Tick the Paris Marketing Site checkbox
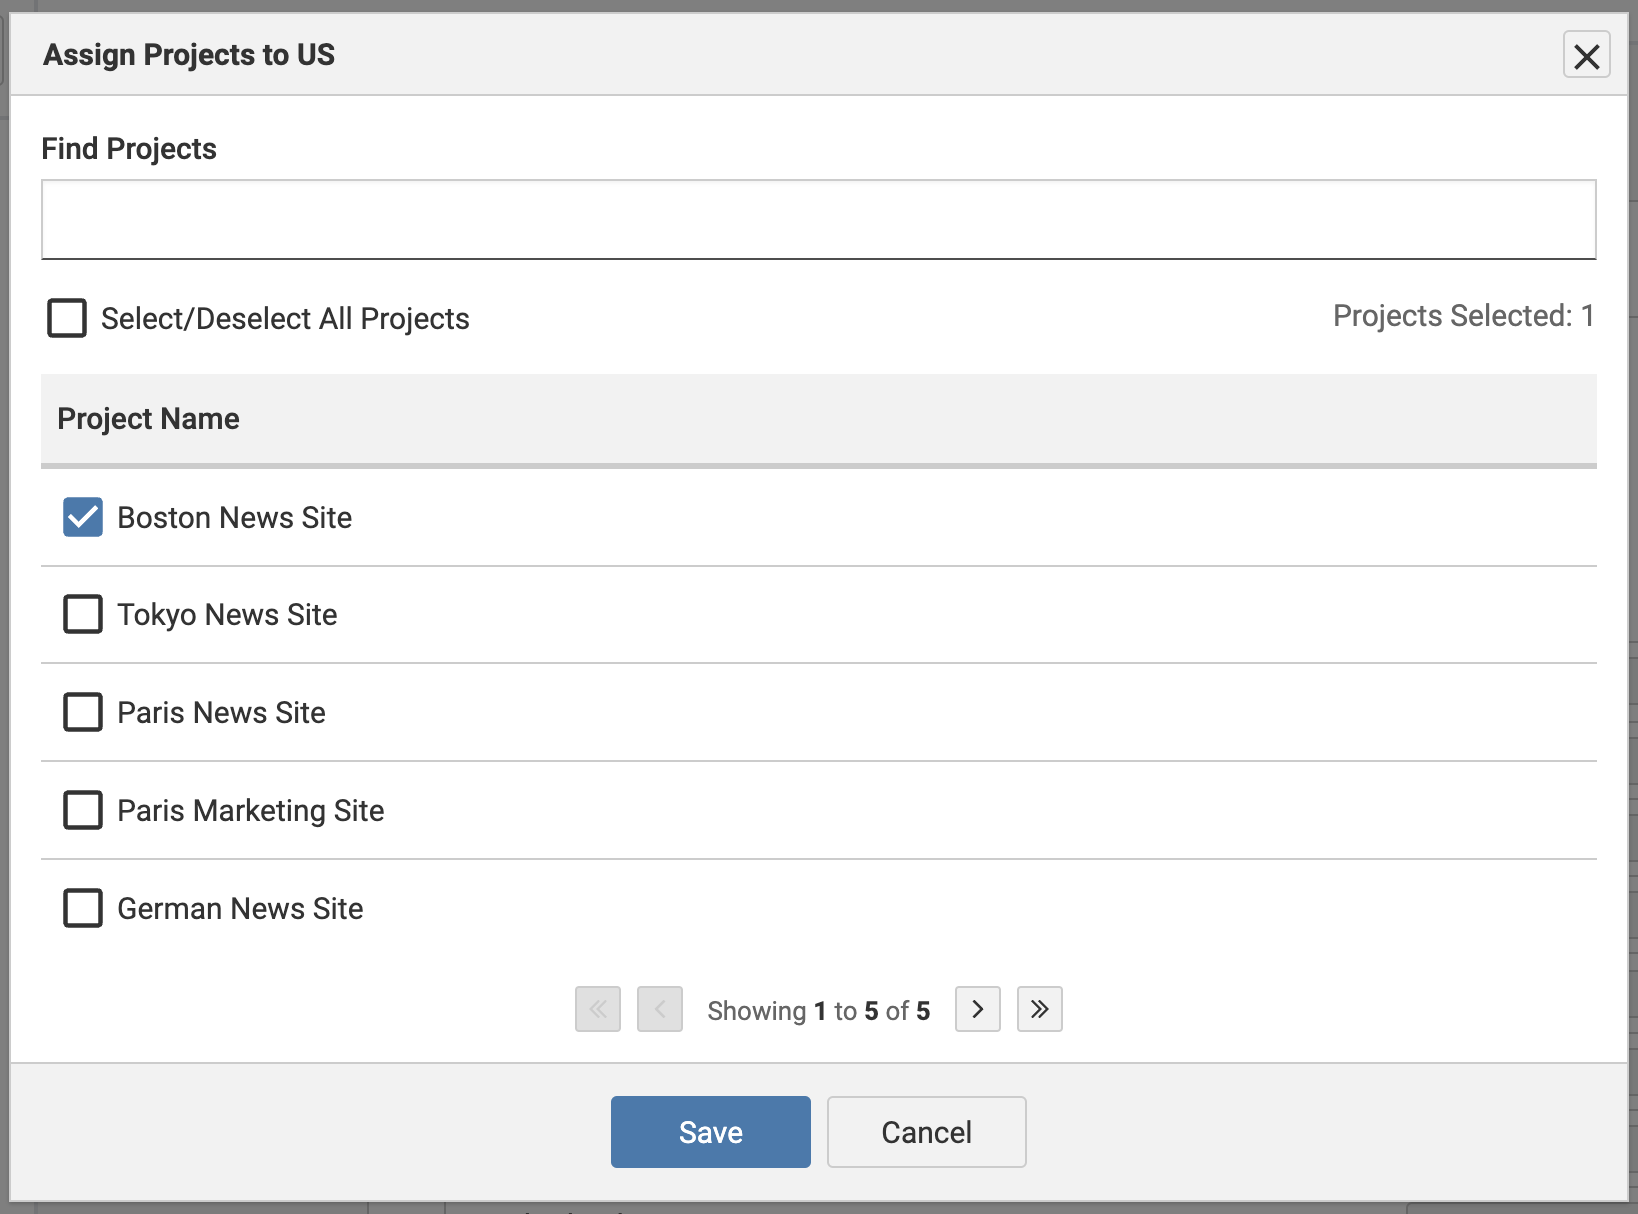1638x1214 pixels. (83, 810)
